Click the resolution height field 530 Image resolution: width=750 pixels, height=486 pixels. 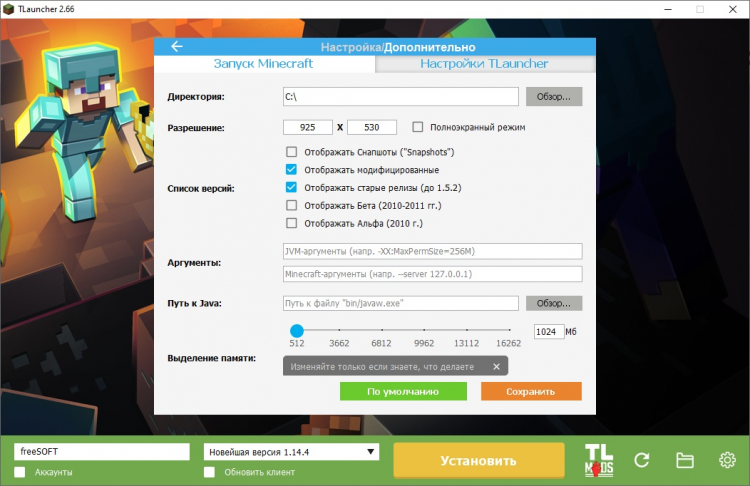click(x=372, y=127)
